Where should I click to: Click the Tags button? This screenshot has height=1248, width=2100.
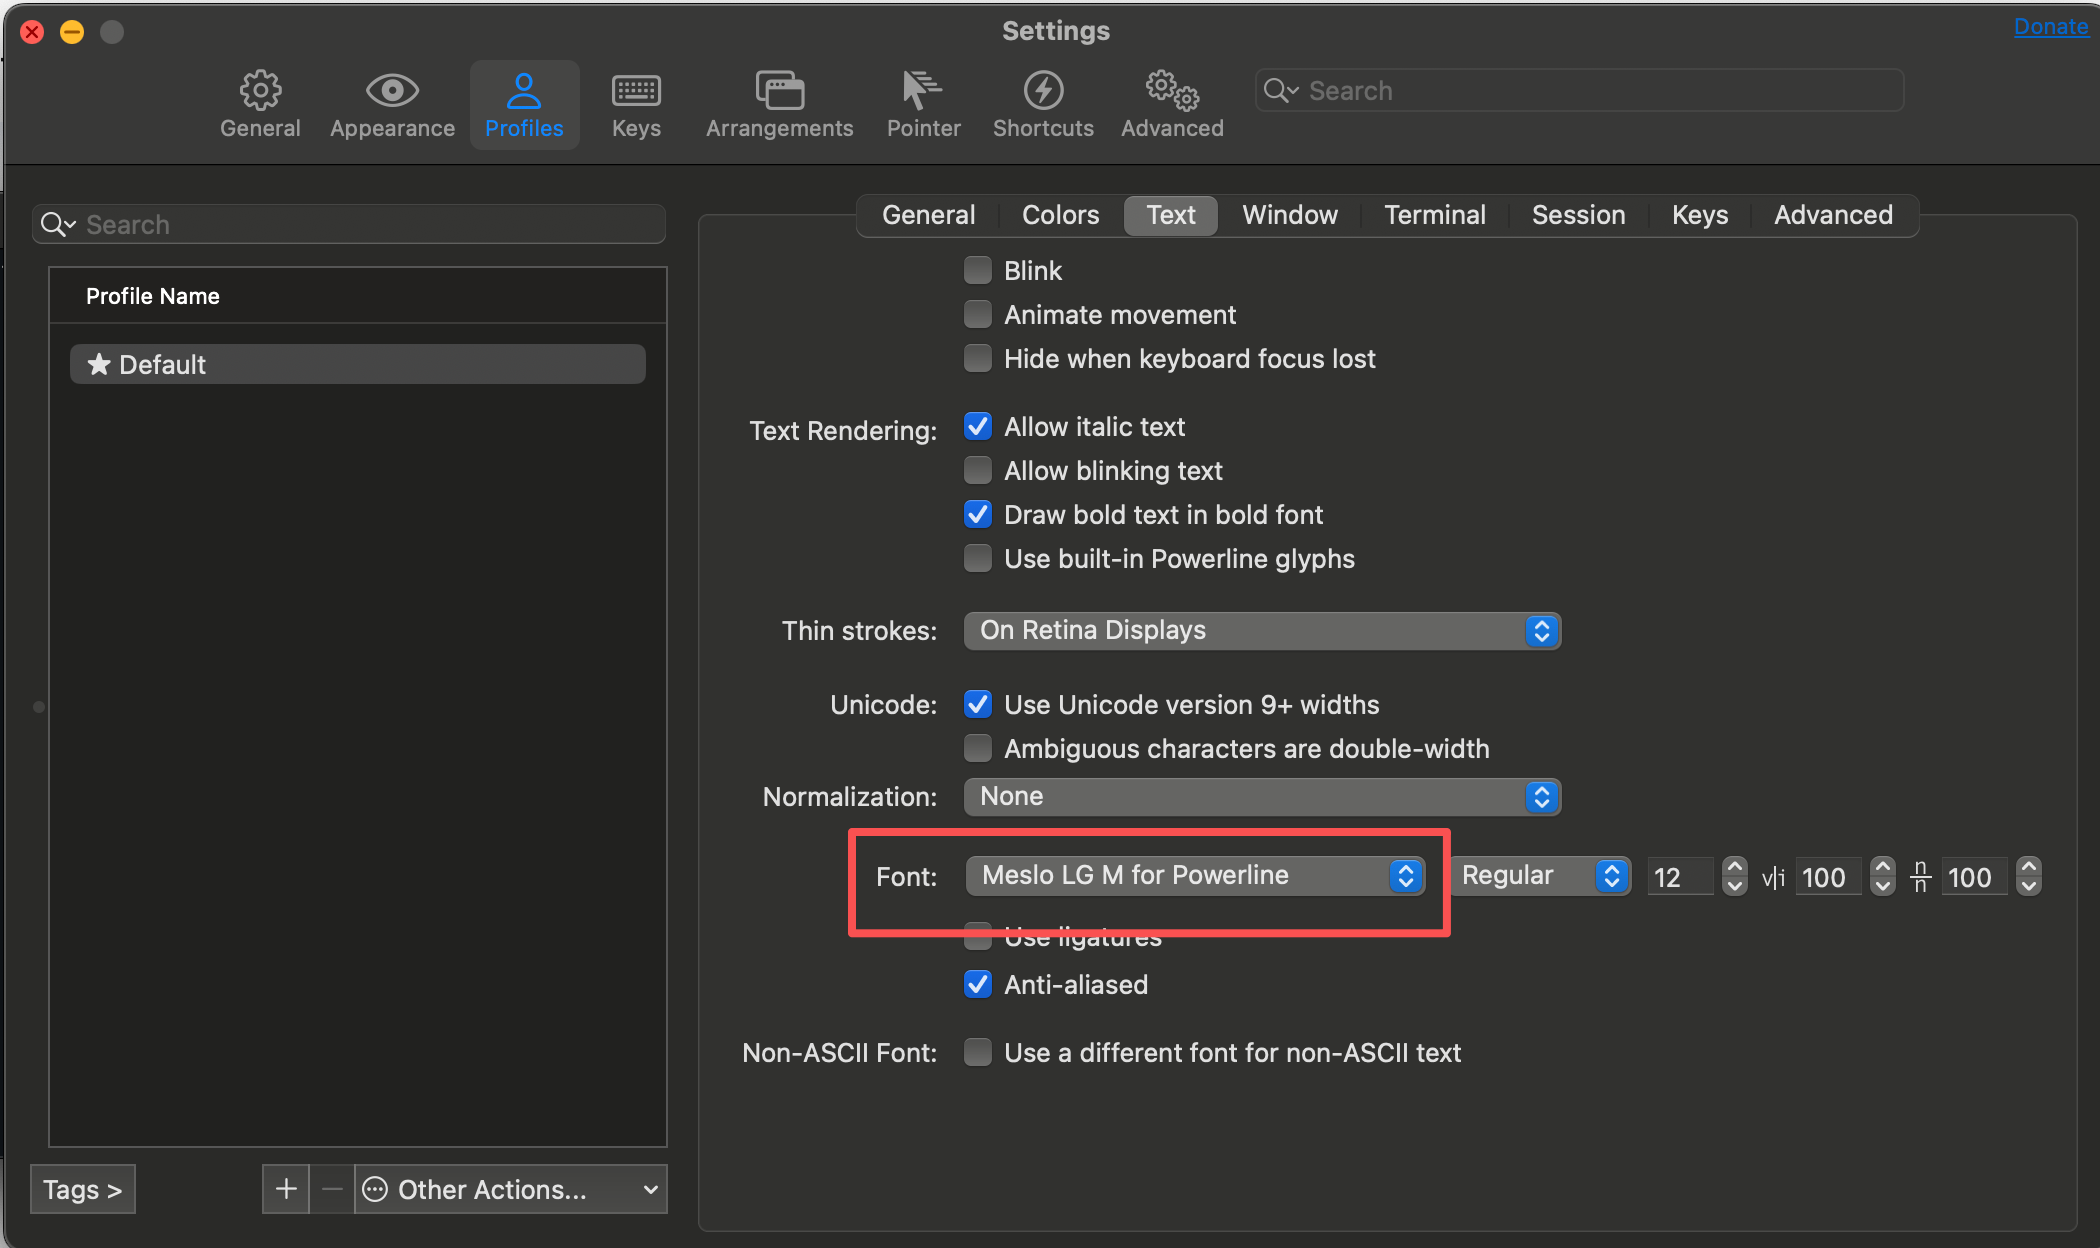[83, 1189]
